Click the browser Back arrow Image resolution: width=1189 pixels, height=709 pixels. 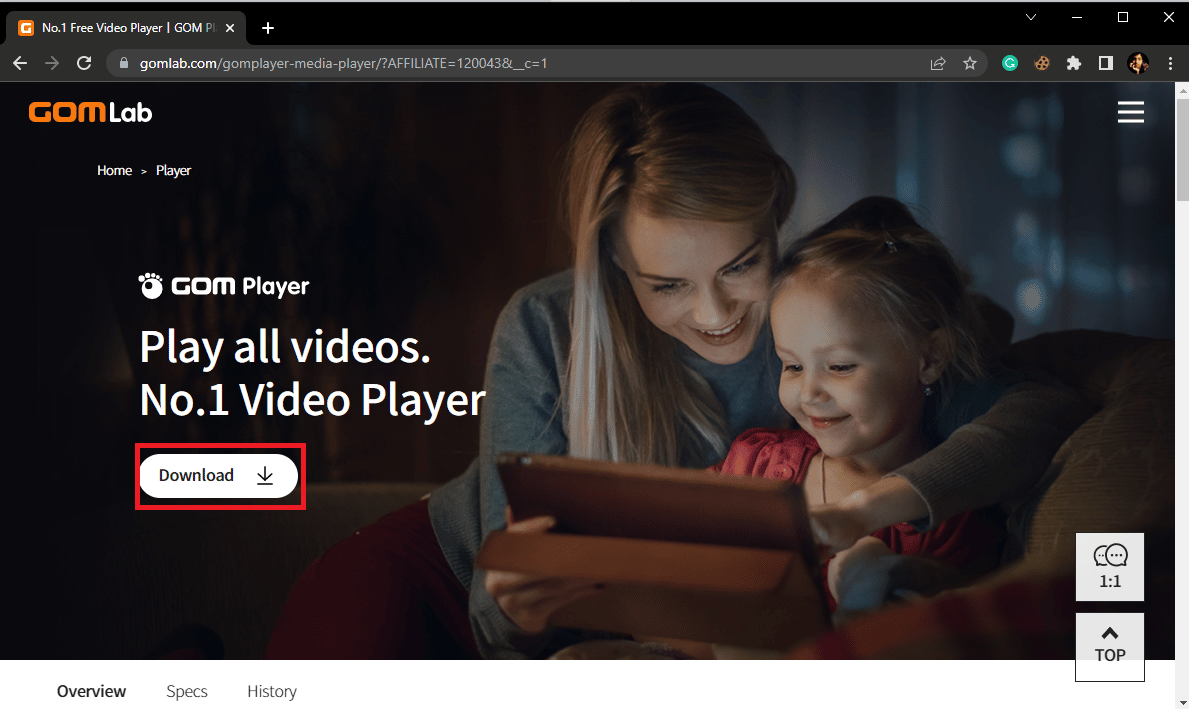pos(20,64)
